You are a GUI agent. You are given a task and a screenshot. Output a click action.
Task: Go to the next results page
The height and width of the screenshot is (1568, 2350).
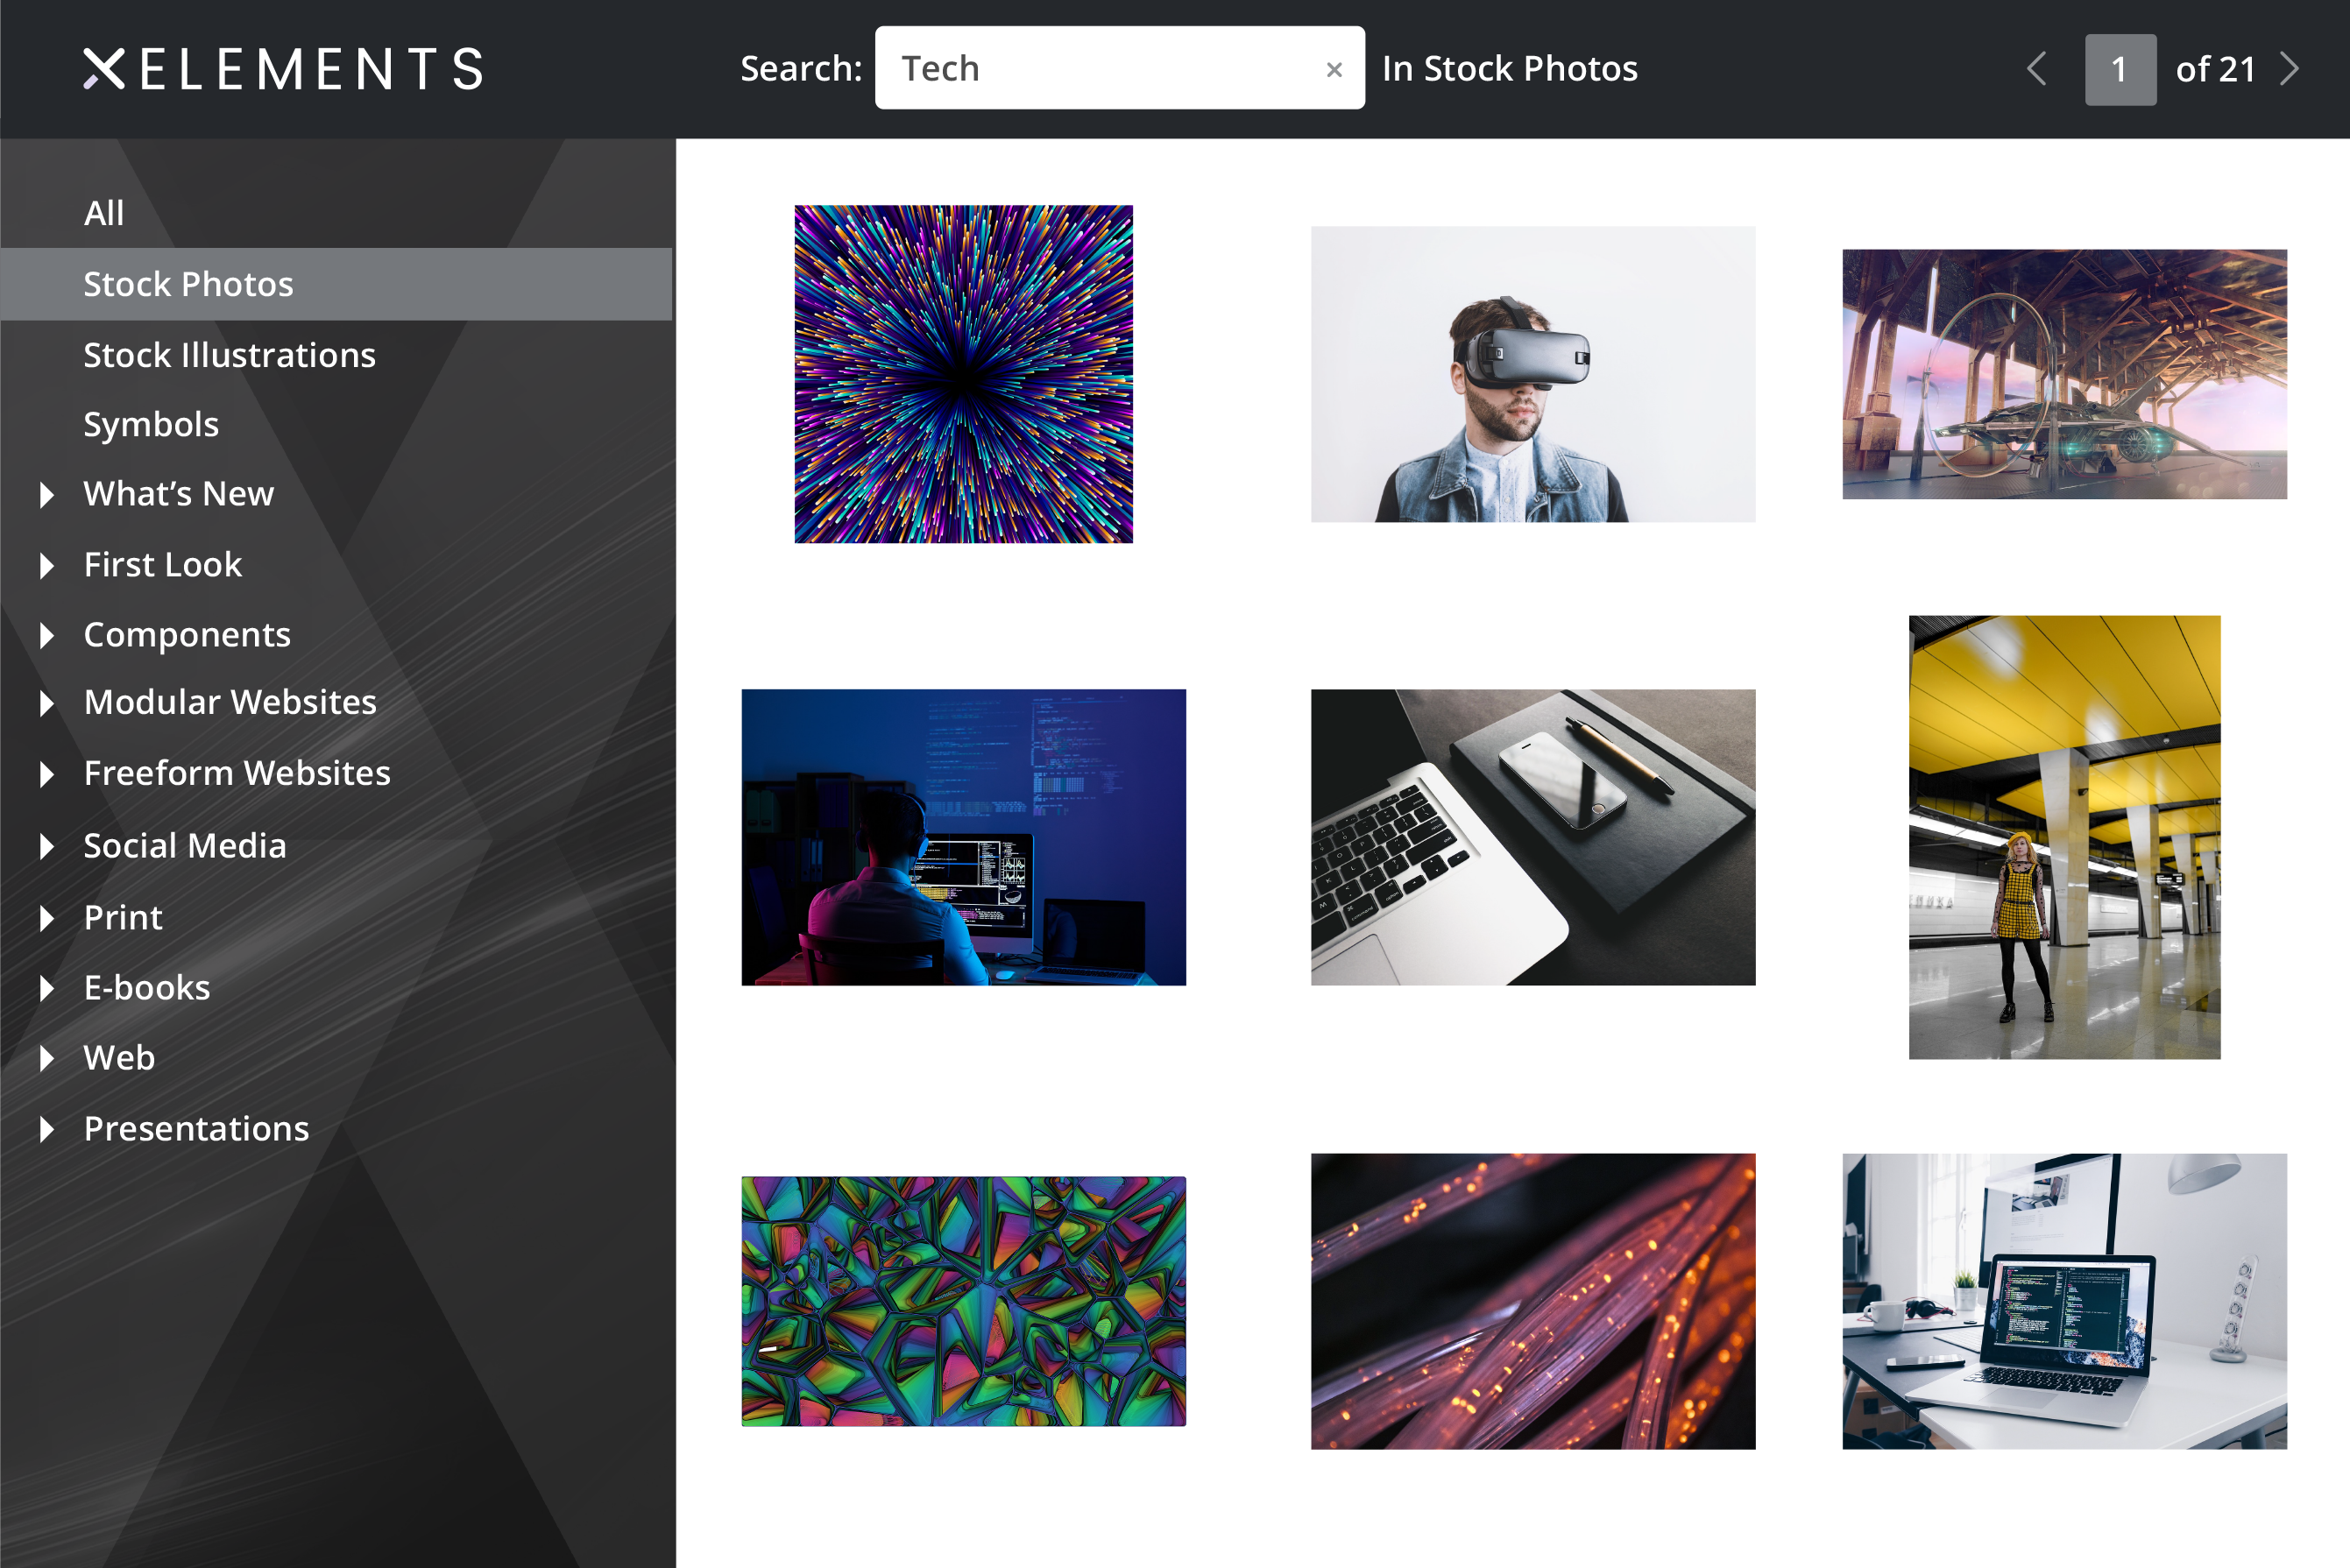click(2290, 68)
